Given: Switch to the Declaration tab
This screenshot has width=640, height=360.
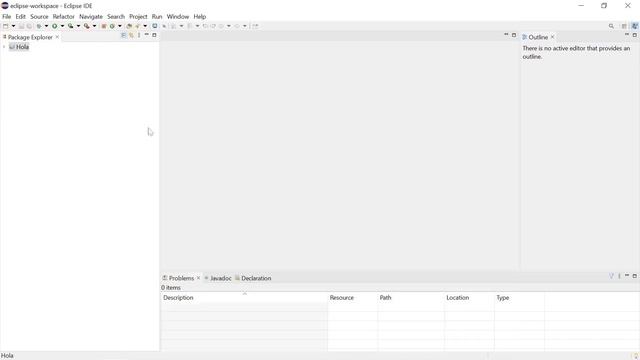Looking at the screenshot, I should pyautogui.click(x=253, y=278).
